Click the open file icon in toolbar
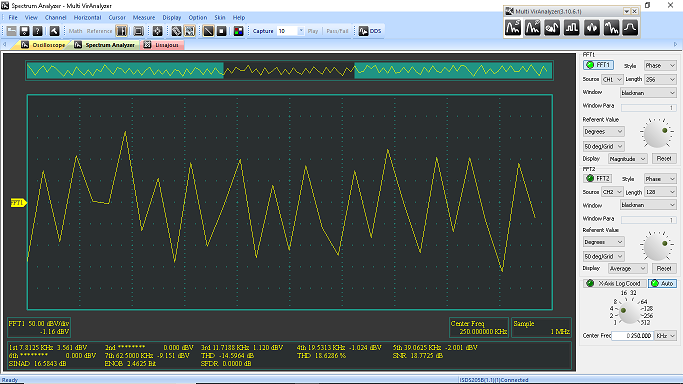 11,31
